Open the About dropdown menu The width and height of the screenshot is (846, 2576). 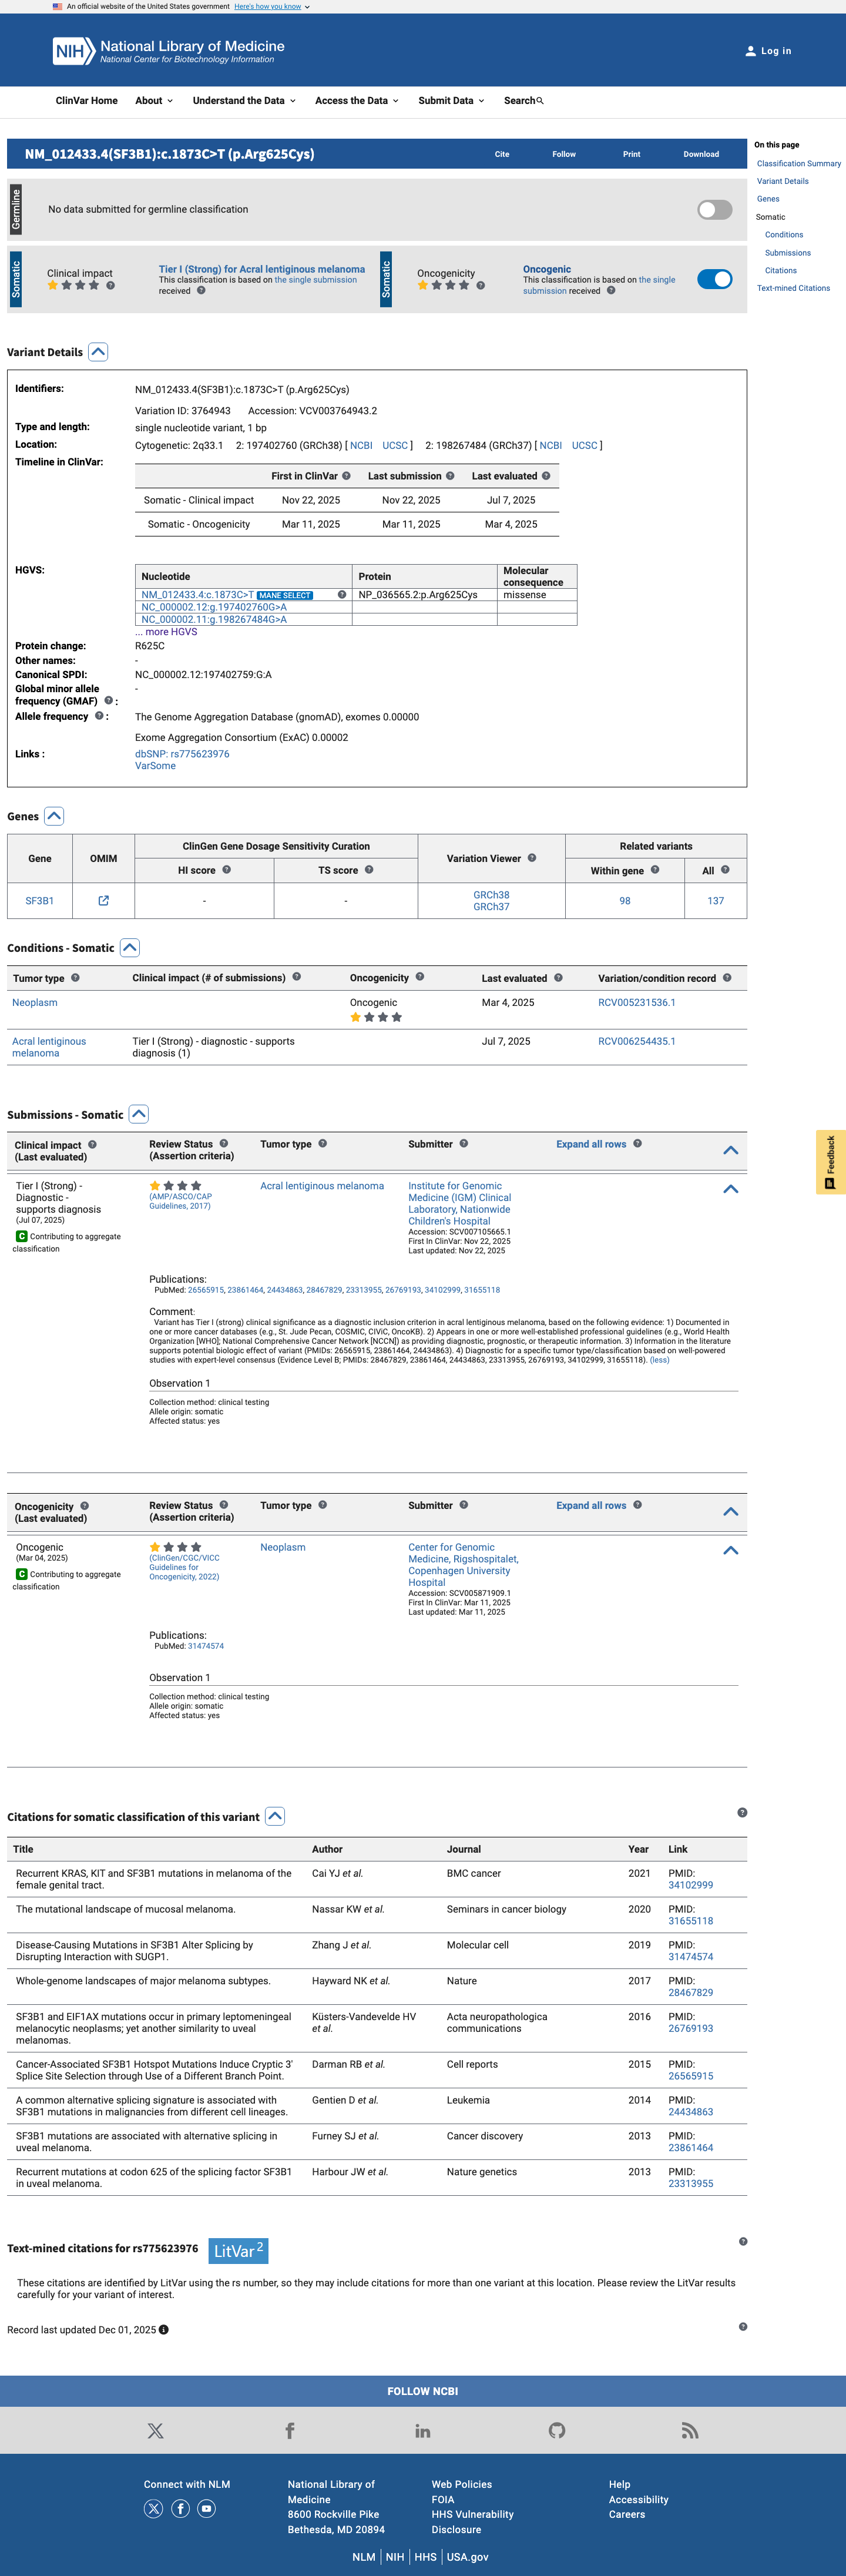click(154, 101)
